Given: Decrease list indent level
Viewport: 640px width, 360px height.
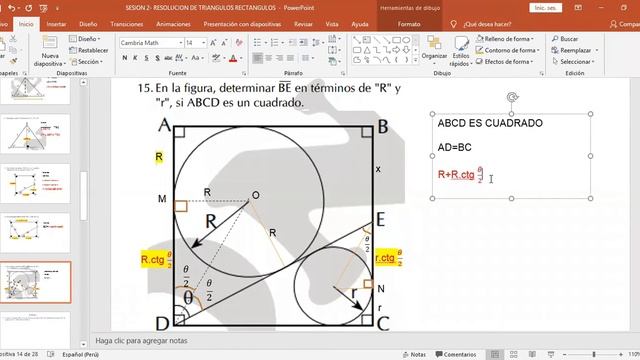Looking at the screenshot, I should coord(293,42).
